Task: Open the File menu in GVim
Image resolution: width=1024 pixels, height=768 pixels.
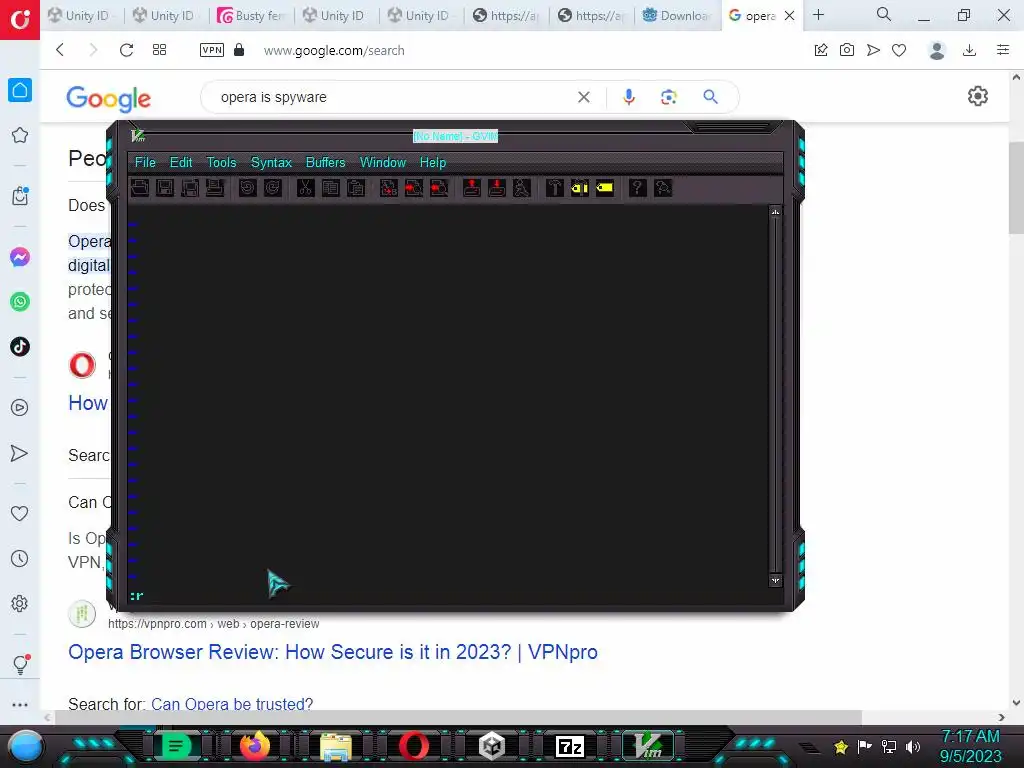Action: point(145,163)
